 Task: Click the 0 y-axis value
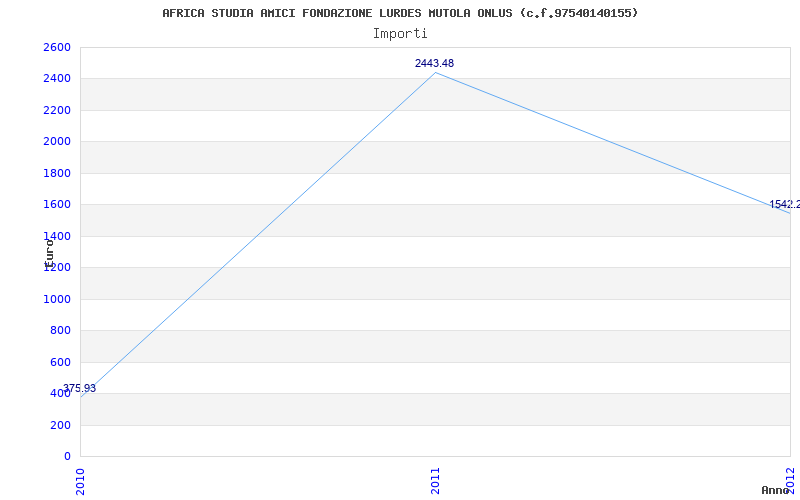point(67,457)
